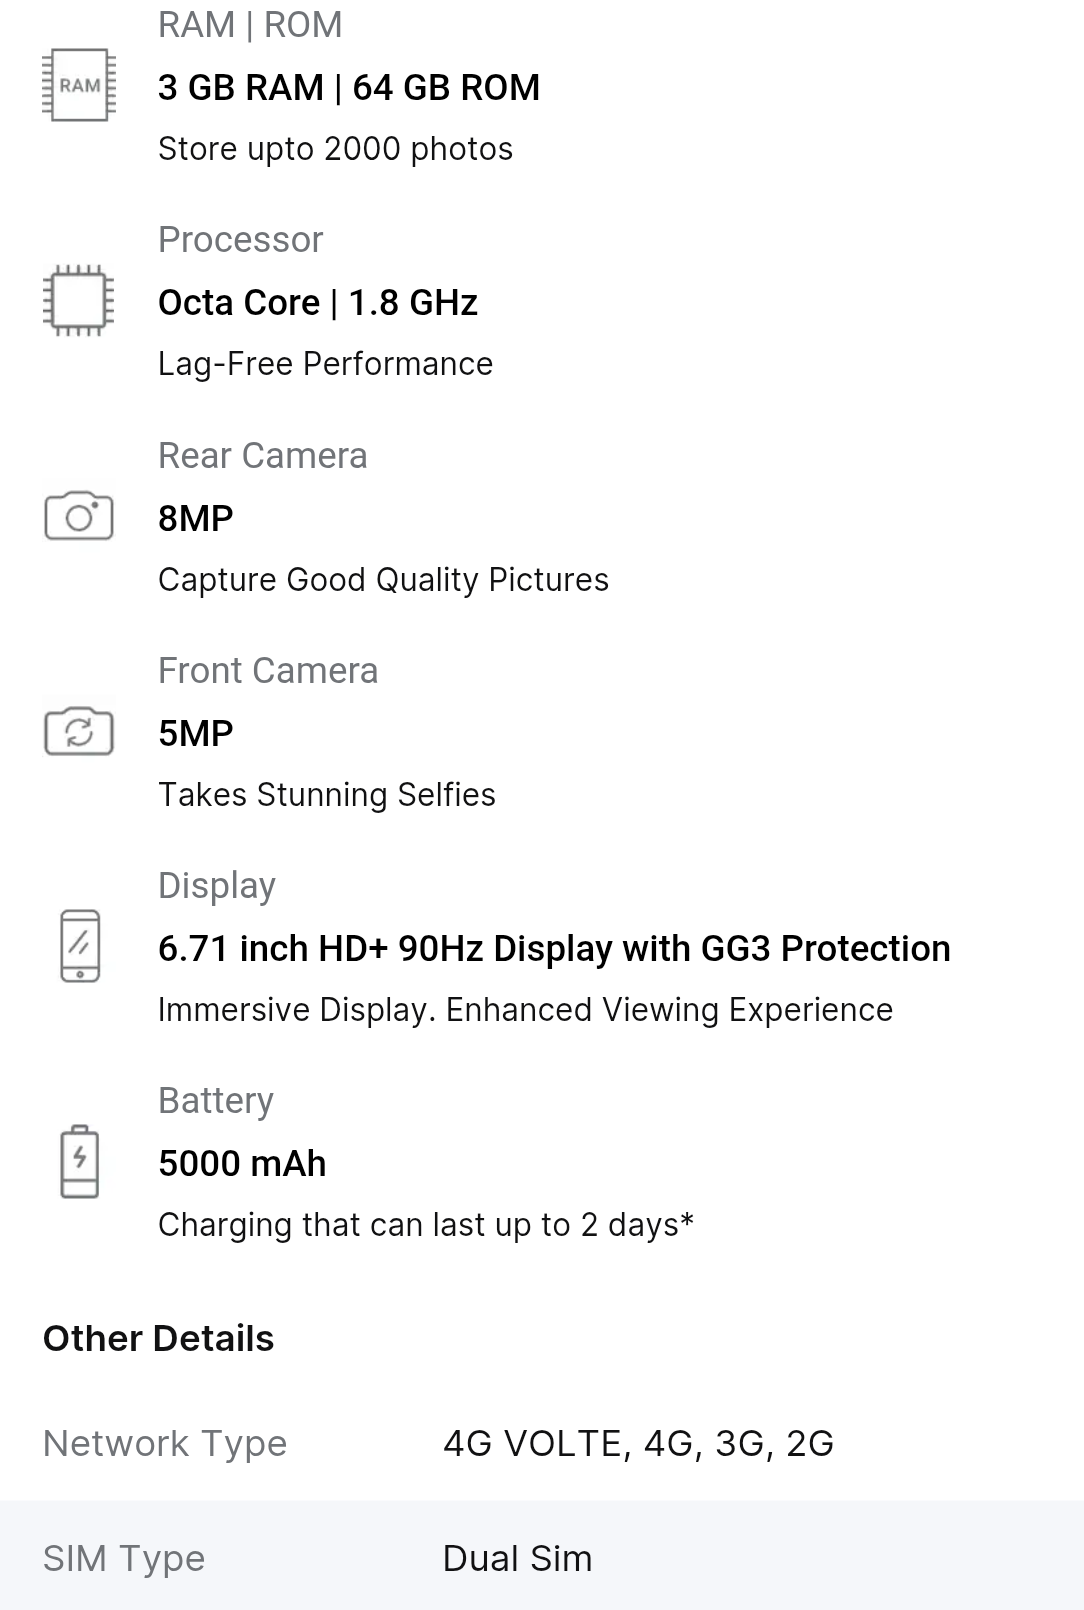Tap Store upto 2000 photos text
The width and height of the screenshot is (1084, 1610).
tap(335, 149)
